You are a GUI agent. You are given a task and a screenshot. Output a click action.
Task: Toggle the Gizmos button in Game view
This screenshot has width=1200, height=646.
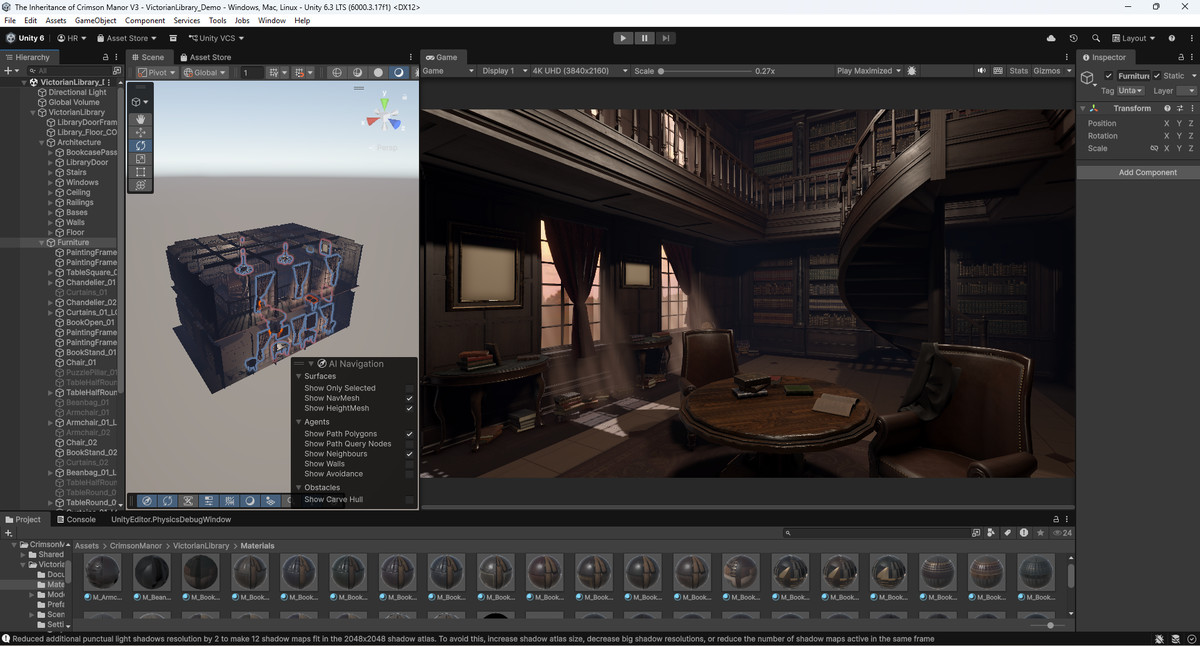1046,71
